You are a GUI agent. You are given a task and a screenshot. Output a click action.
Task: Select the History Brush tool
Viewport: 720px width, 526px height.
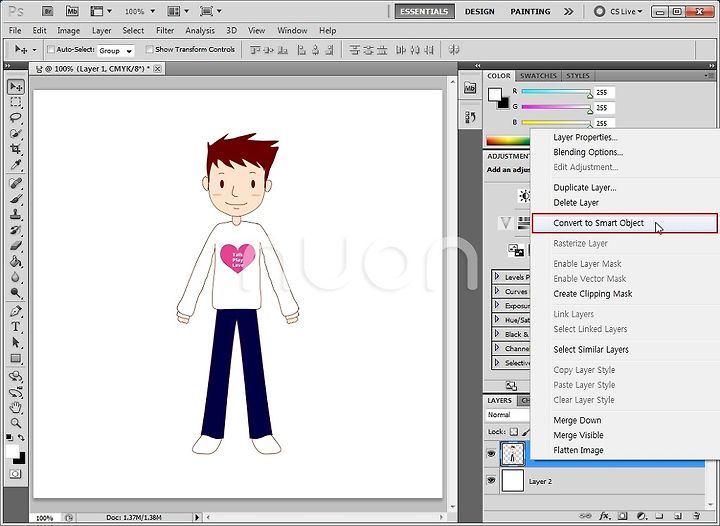(x=16, y=230)
